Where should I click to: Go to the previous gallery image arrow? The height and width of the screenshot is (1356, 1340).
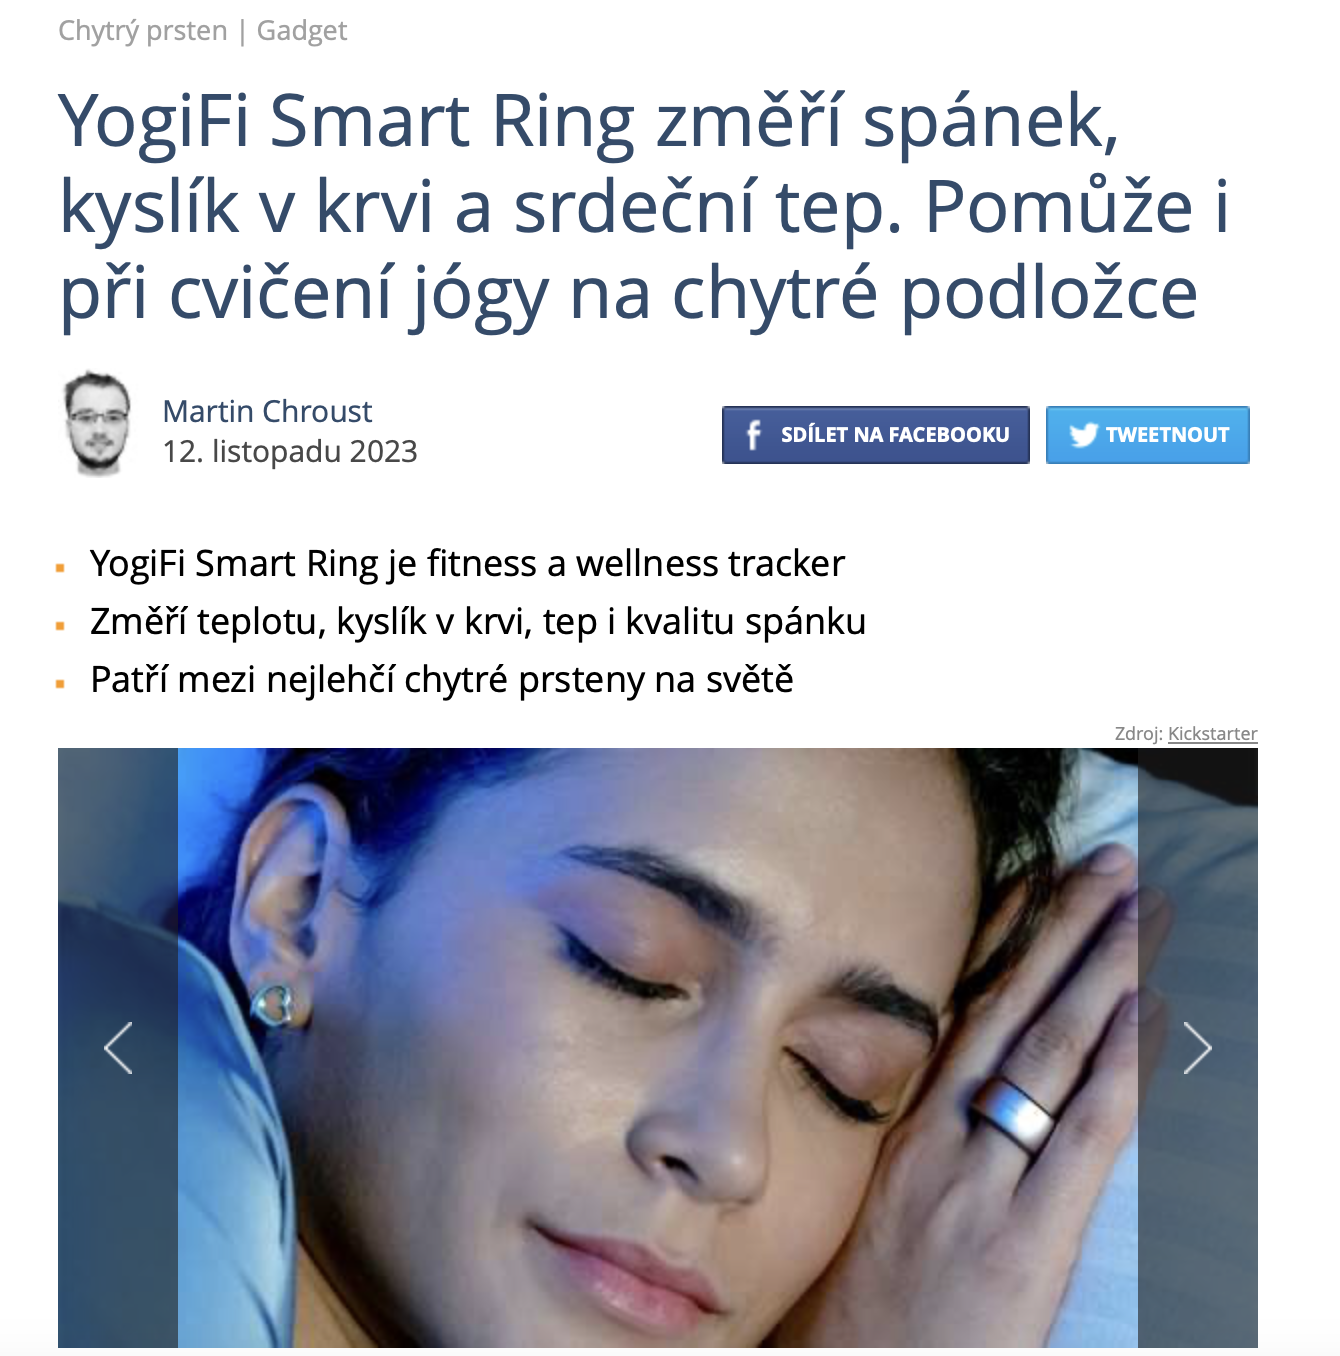pyautogui.click(x=118, y=1048)
